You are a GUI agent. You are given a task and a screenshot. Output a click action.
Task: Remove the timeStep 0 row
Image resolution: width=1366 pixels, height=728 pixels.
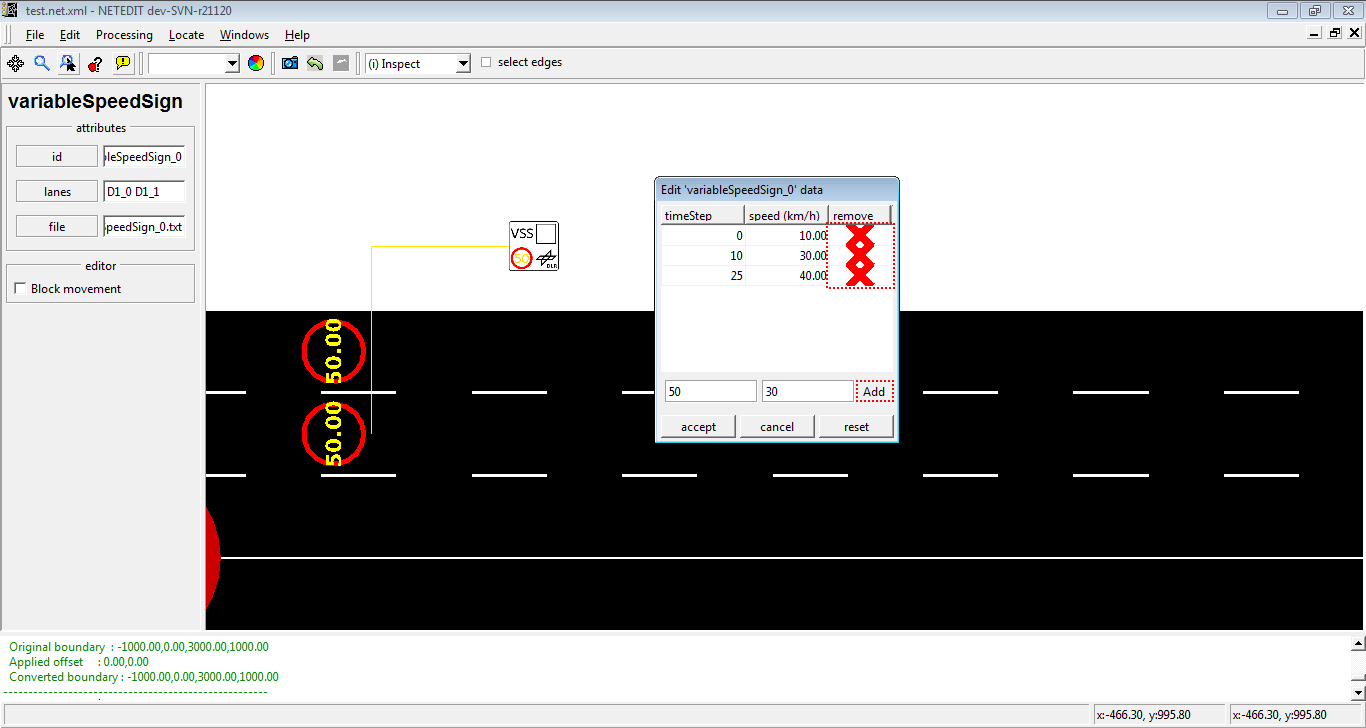859,236
